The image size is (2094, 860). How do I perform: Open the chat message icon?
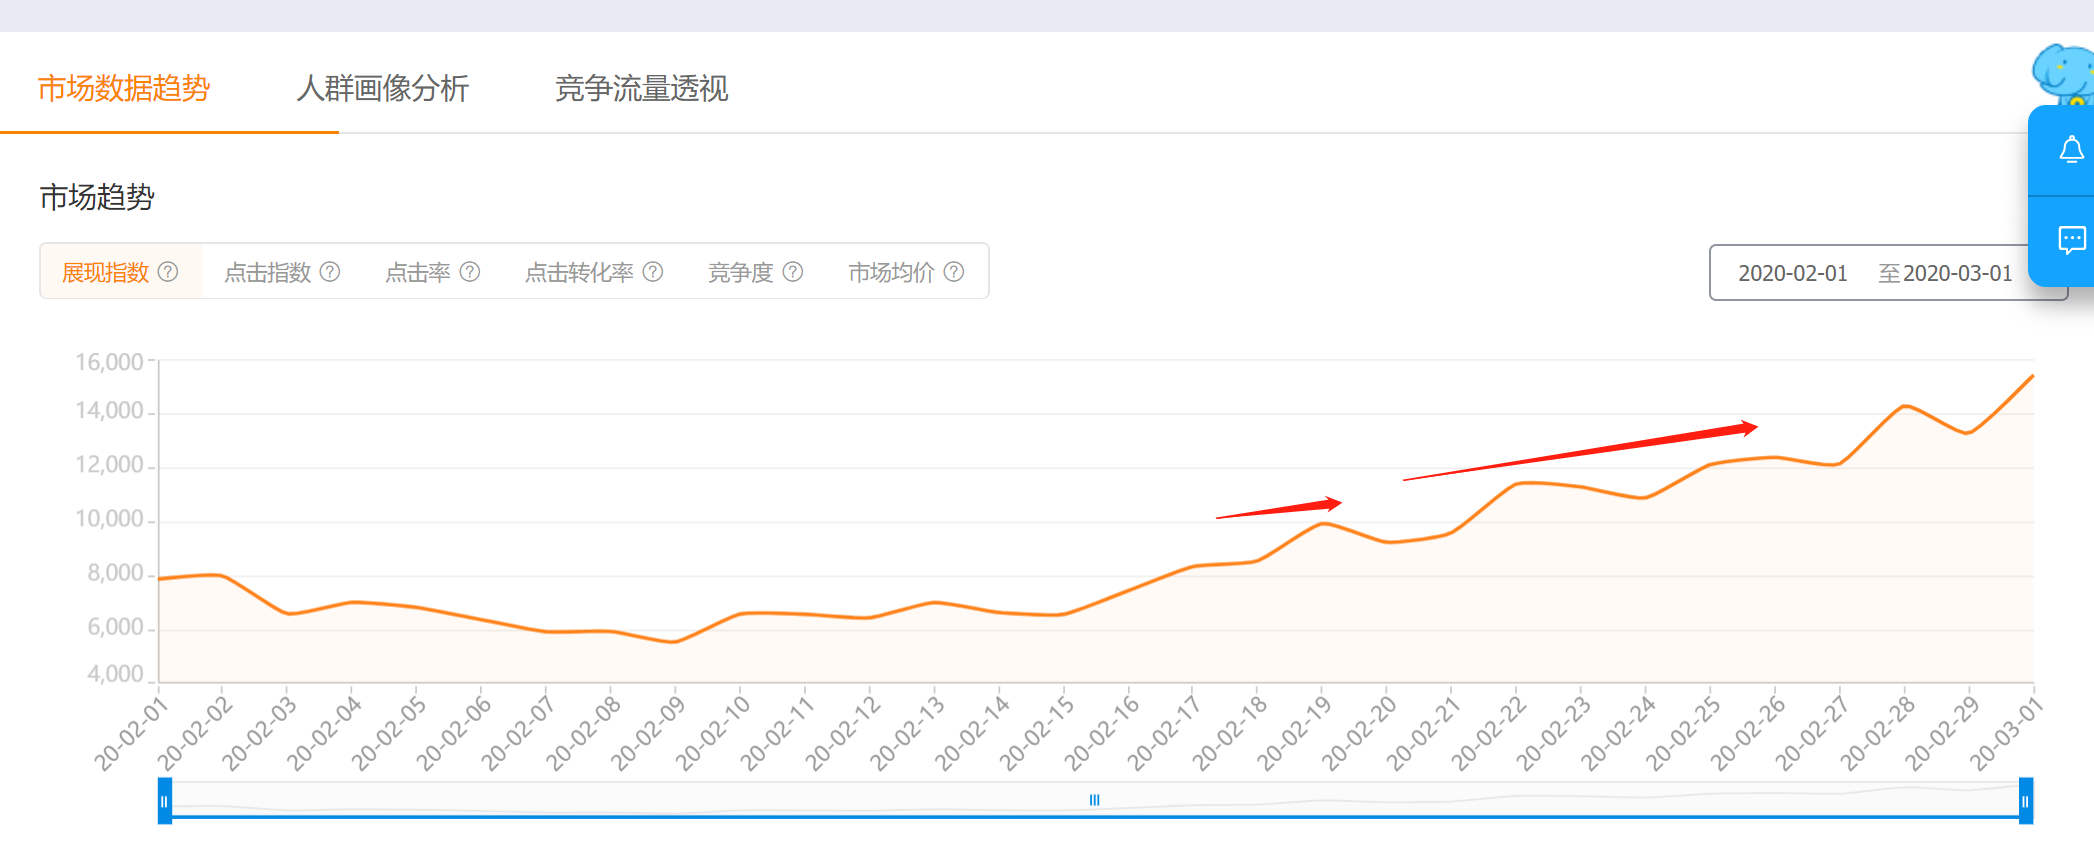click(2071, 240)
